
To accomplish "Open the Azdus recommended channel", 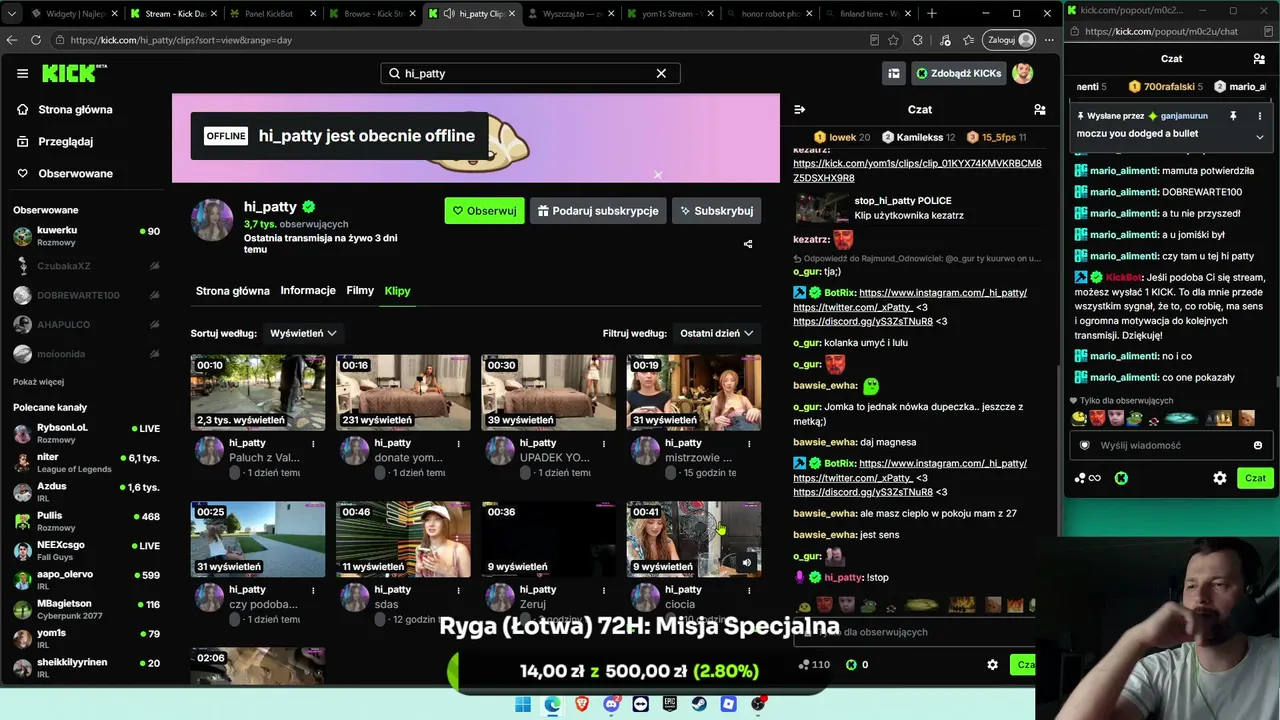I will click(86, 492).
